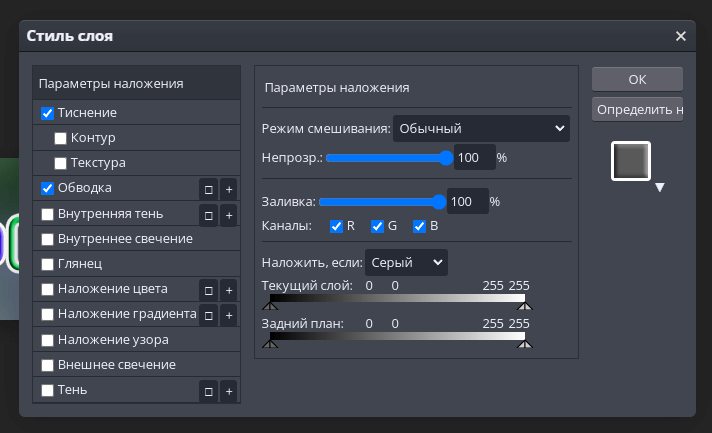The height and width of the screenshot is (433, 712).
Task: Click the OK button
Action: (x=637, y=79)
